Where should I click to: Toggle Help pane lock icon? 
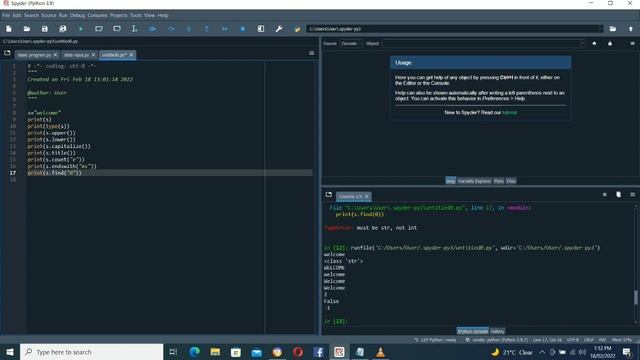click(610, 43)
